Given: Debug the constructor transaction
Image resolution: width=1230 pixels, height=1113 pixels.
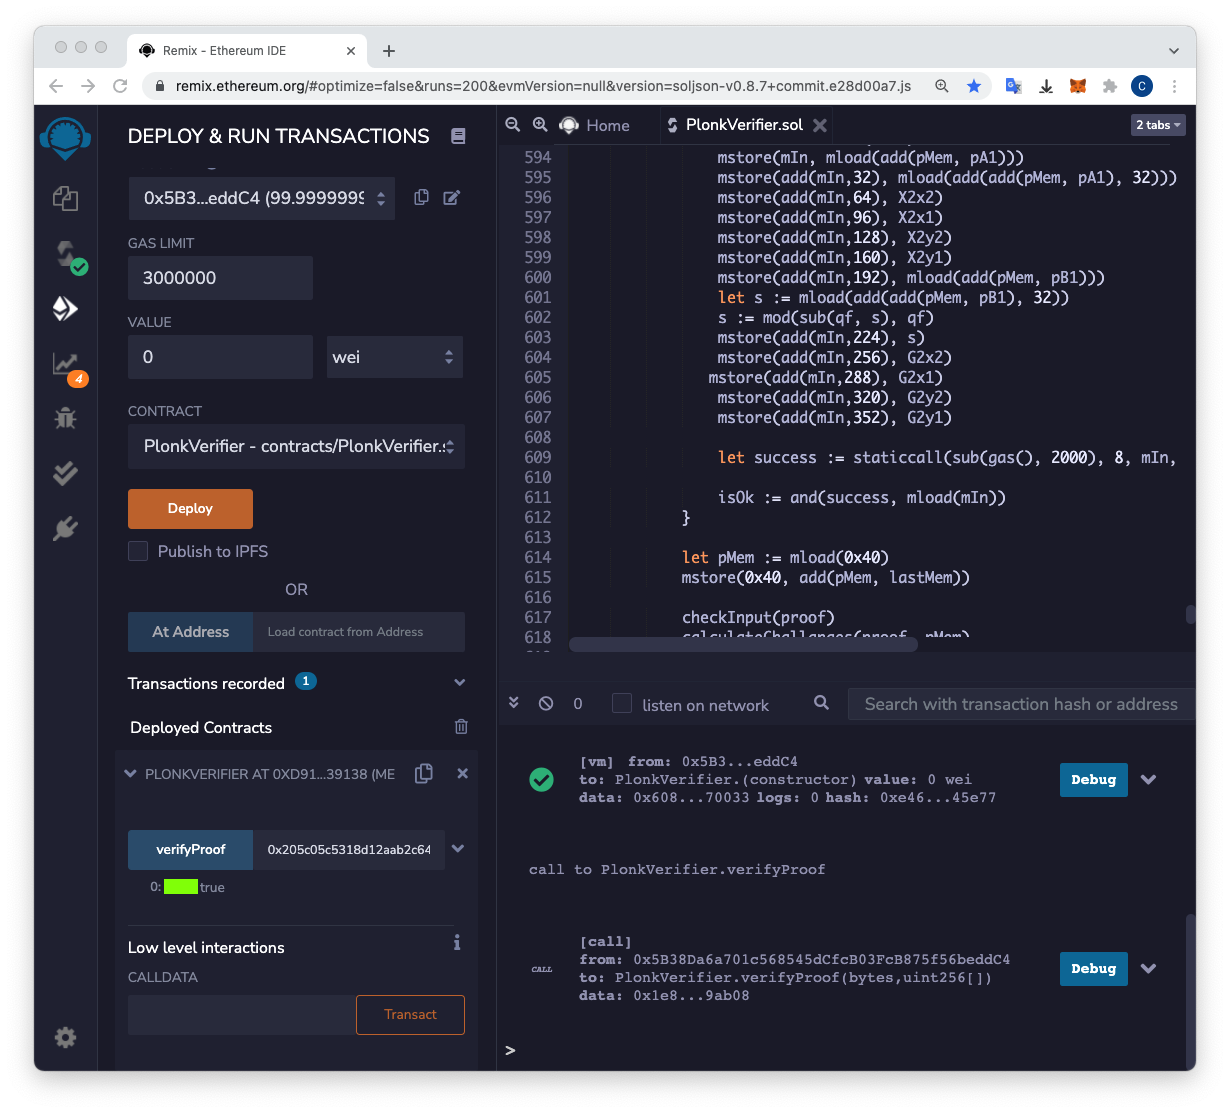Looking at the screenshot, I should click(x=1093, y=780).
